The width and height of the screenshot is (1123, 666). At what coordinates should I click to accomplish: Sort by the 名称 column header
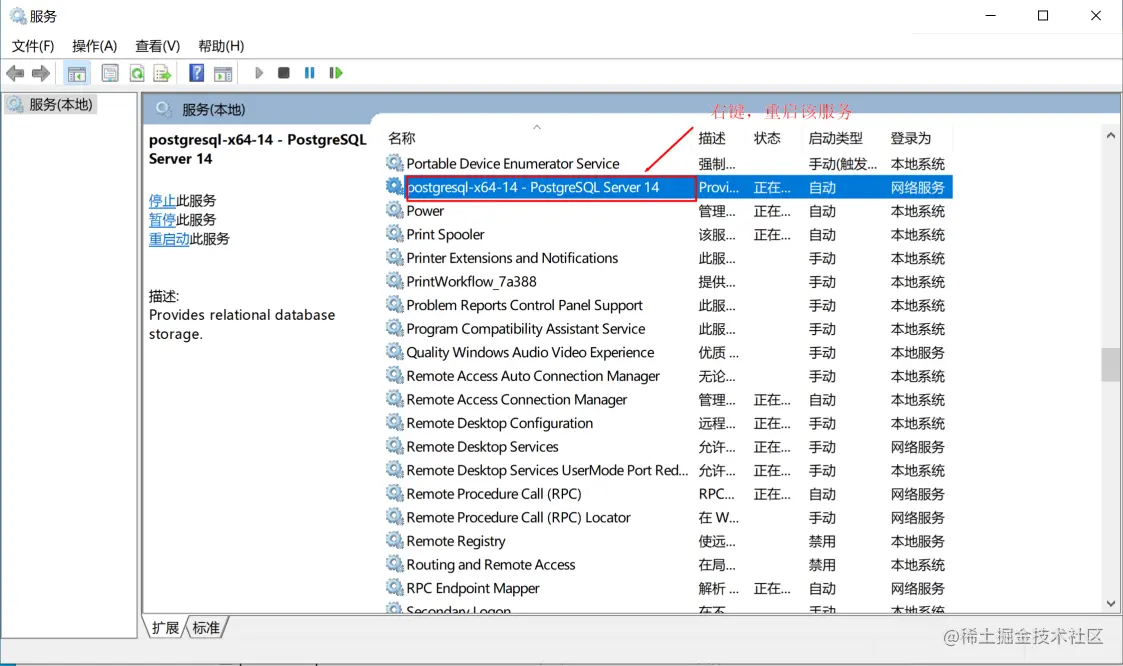[x=402, y=138]
